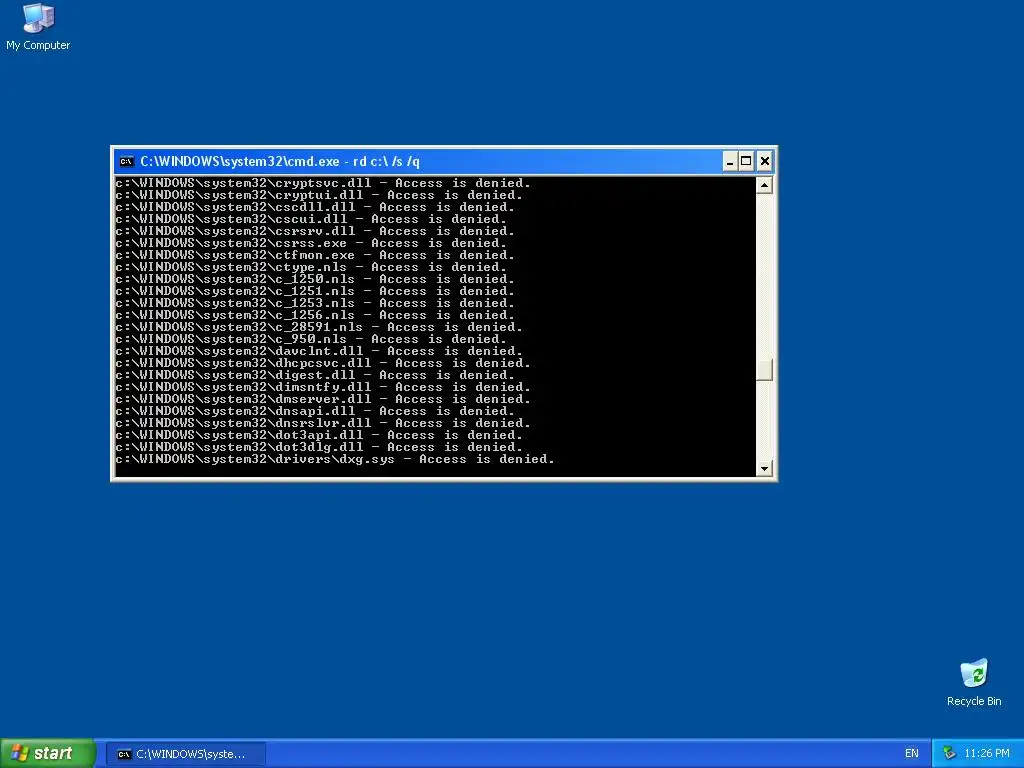Click the dhcpcsvc.dll access denied line

(323, 363)
